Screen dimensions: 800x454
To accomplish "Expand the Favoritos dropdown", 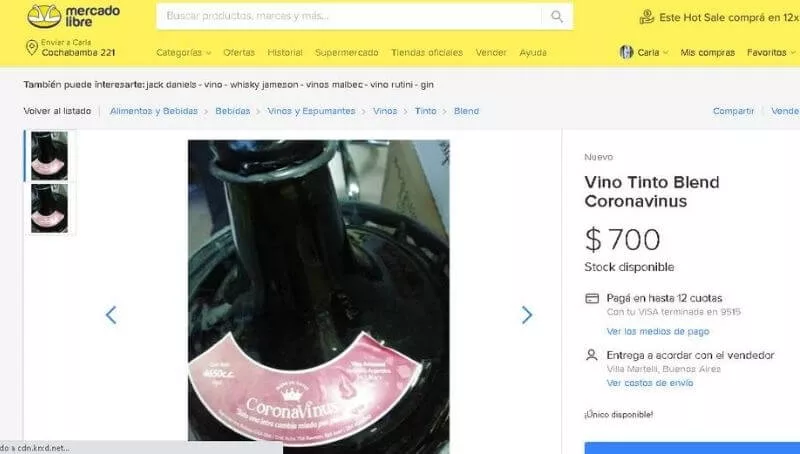I will (771, 53).
